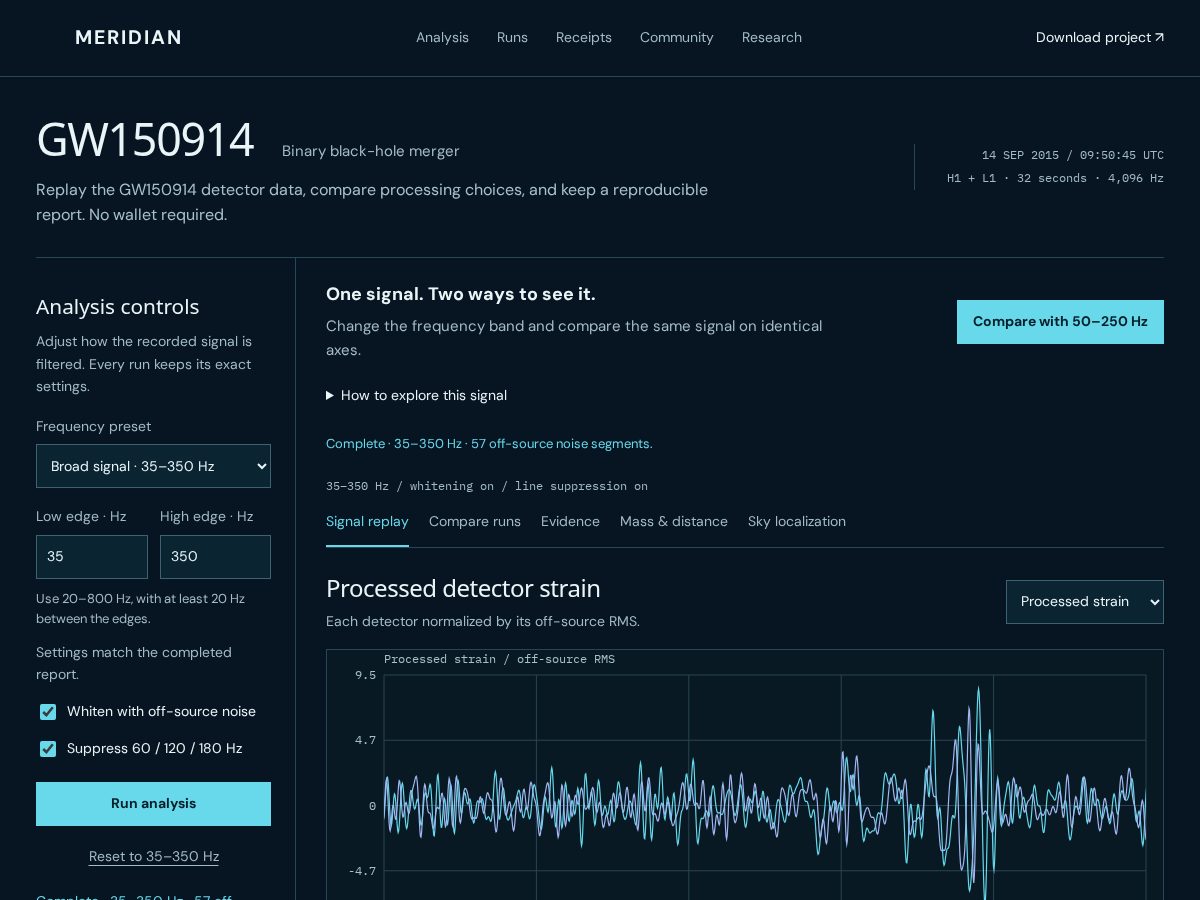Image resolution: width=1200 pixels, height=900 pixels.
Task: Click the Download project link
Action: point(1100,37)
